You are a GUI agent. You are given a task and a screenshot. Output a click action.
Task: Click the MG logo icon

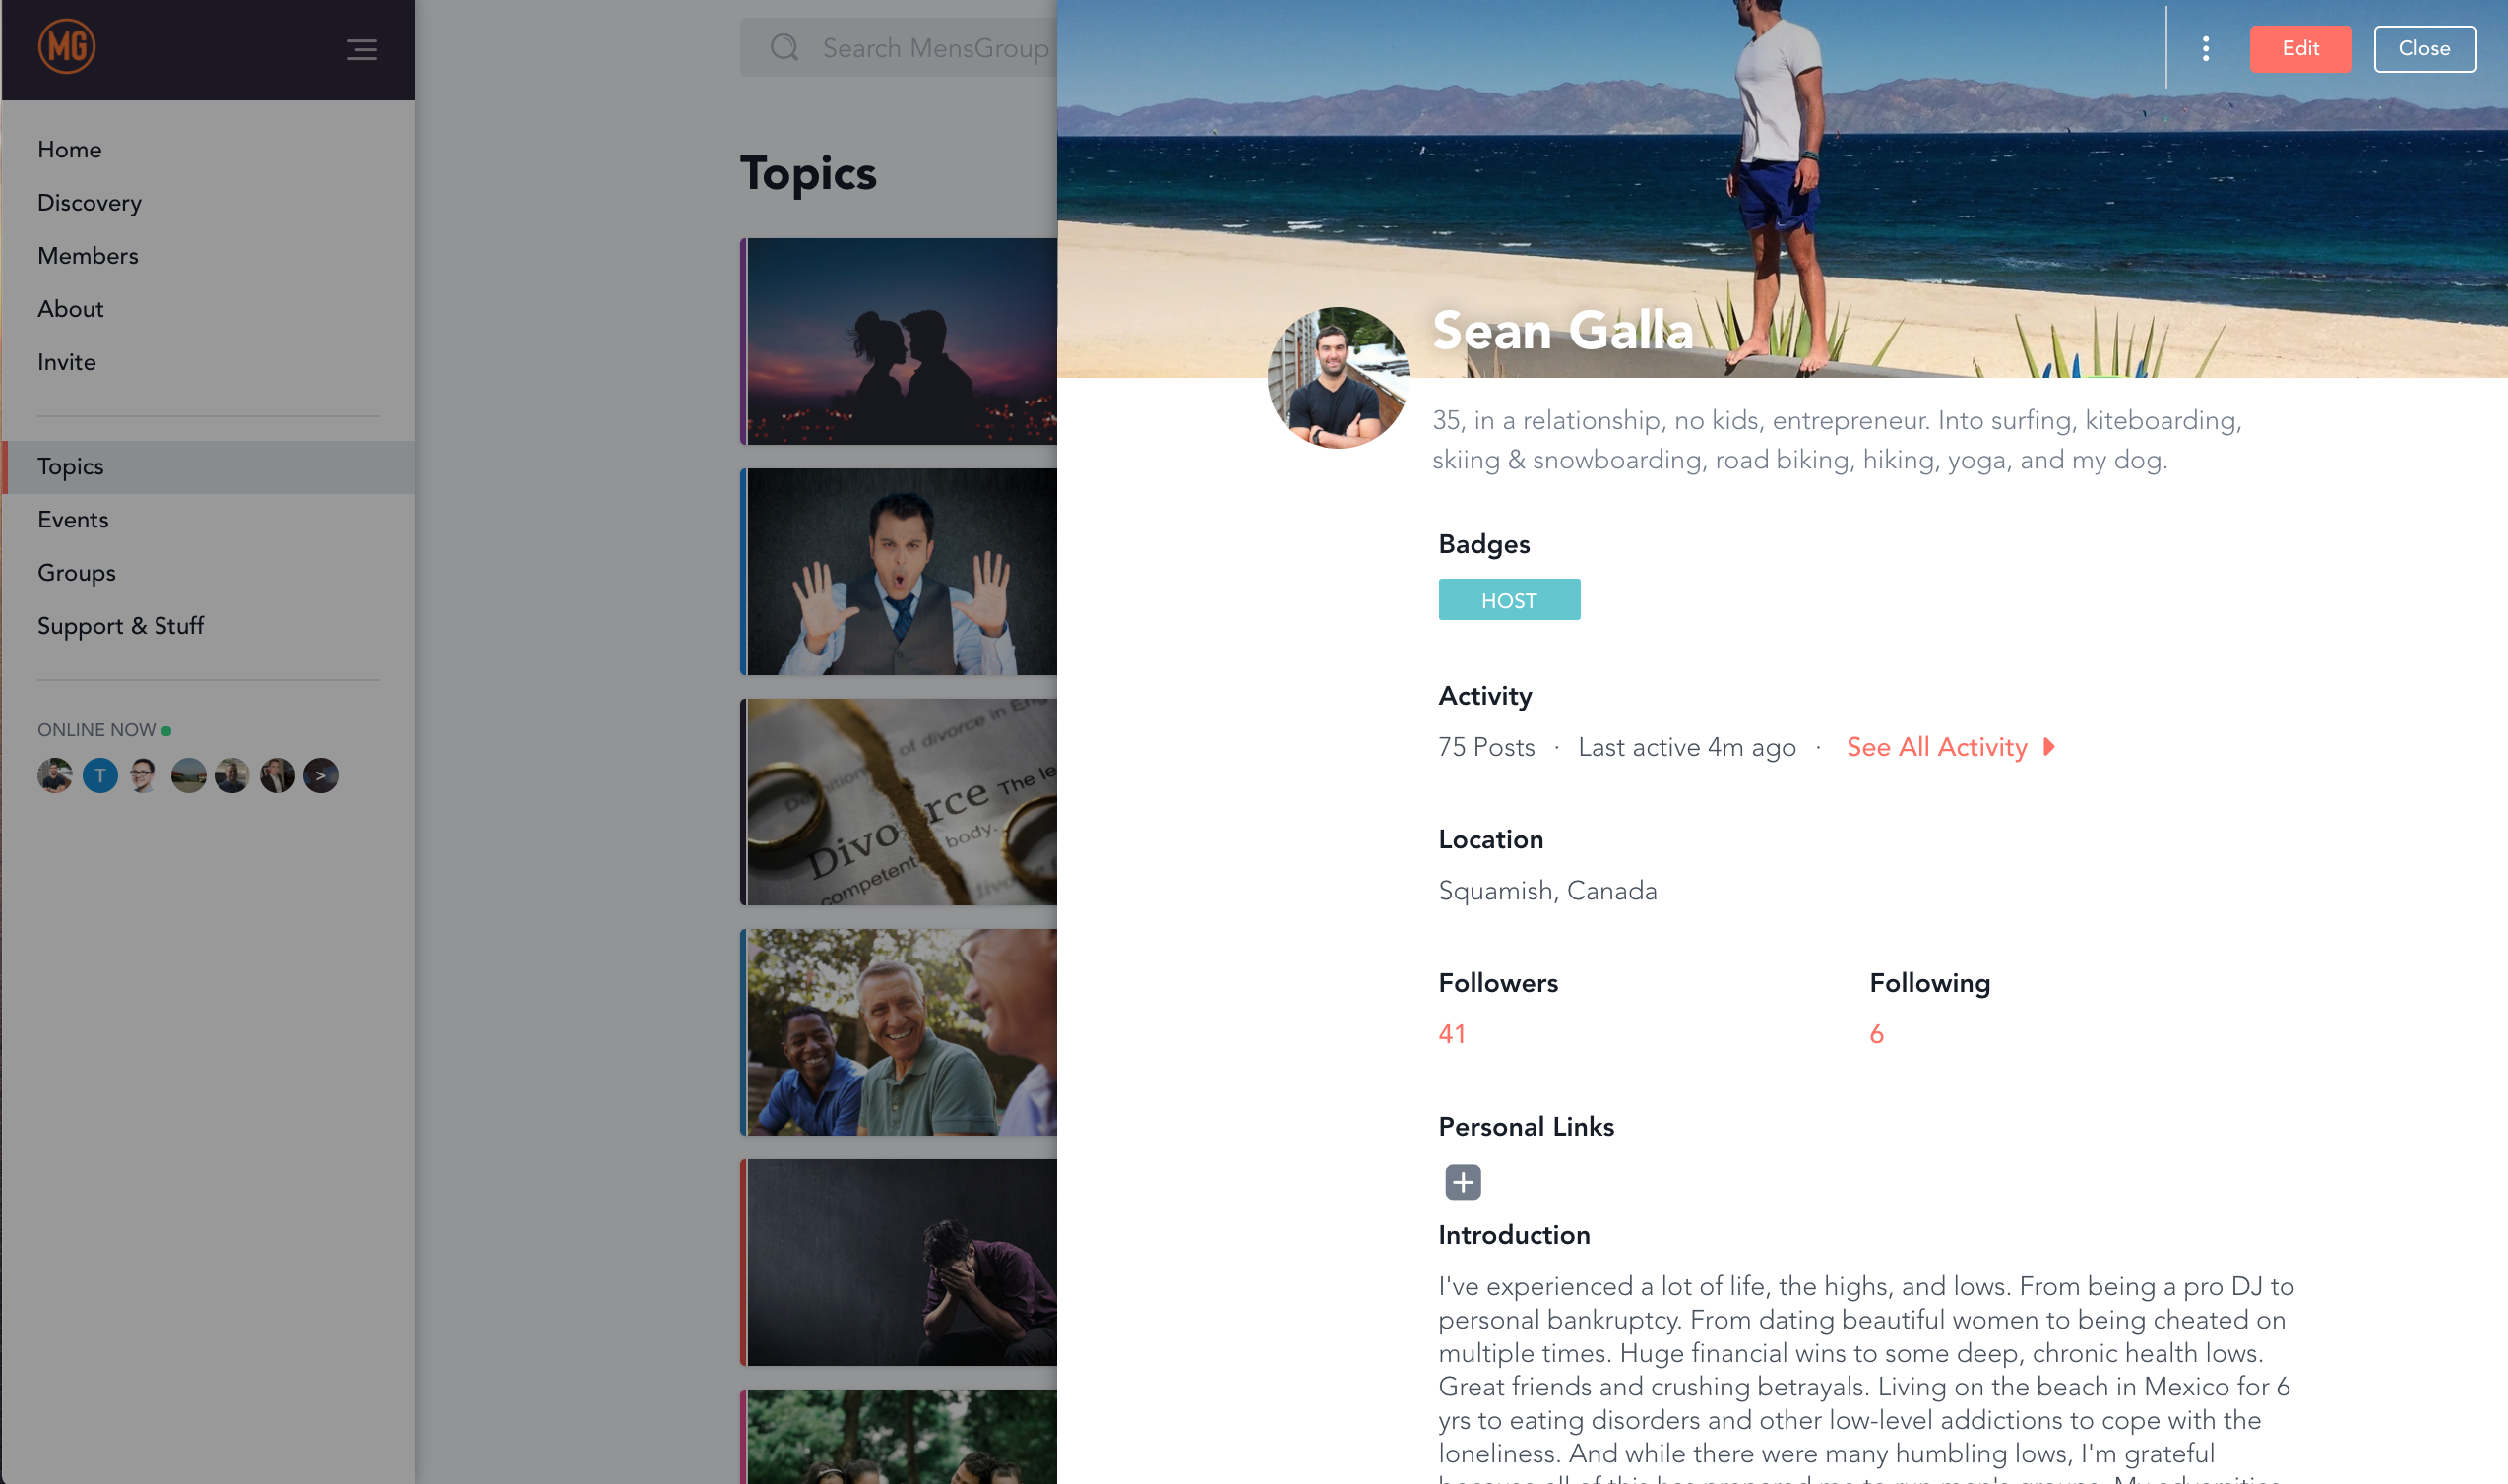pyautogui.click(x=67, y=47)
